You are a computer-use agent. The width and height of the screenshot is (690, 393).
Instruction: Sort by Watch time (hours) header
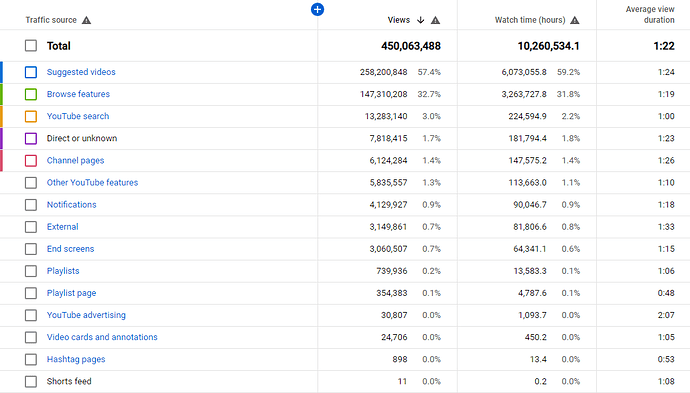tap(530, 20)
